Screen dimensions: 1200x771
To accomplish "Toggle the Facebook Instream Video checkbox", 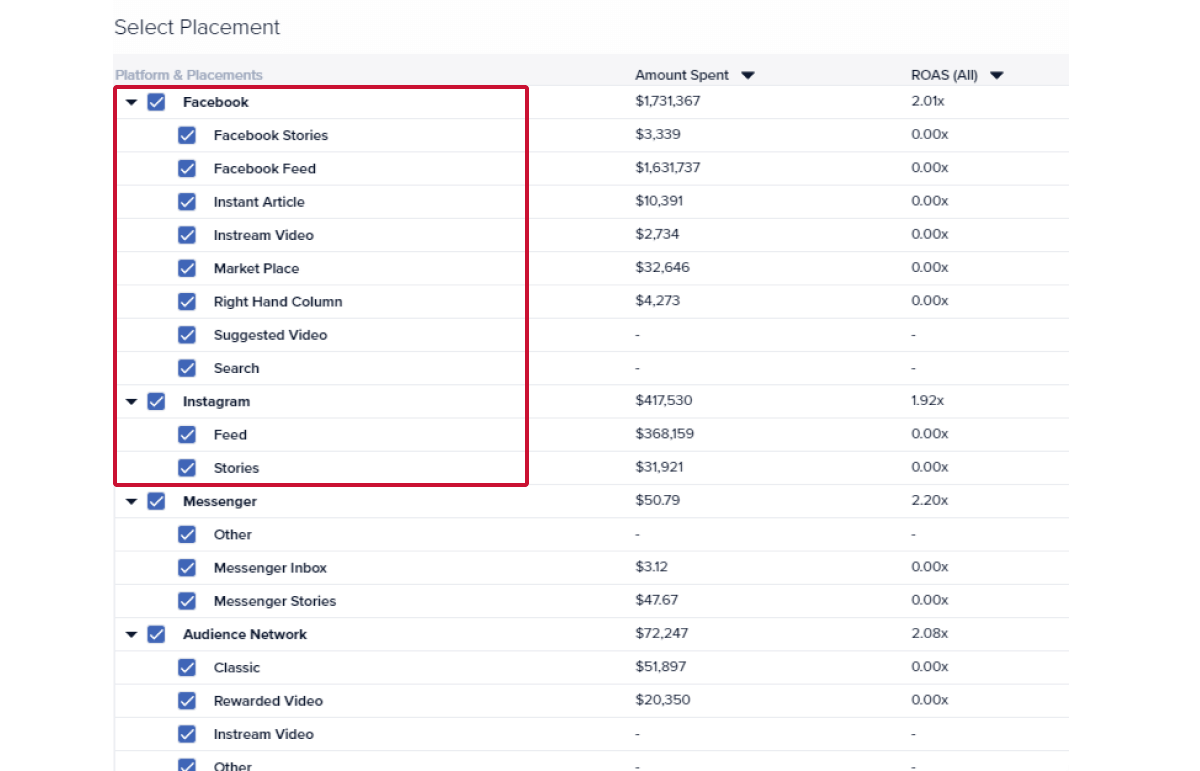I will point(187,235).
